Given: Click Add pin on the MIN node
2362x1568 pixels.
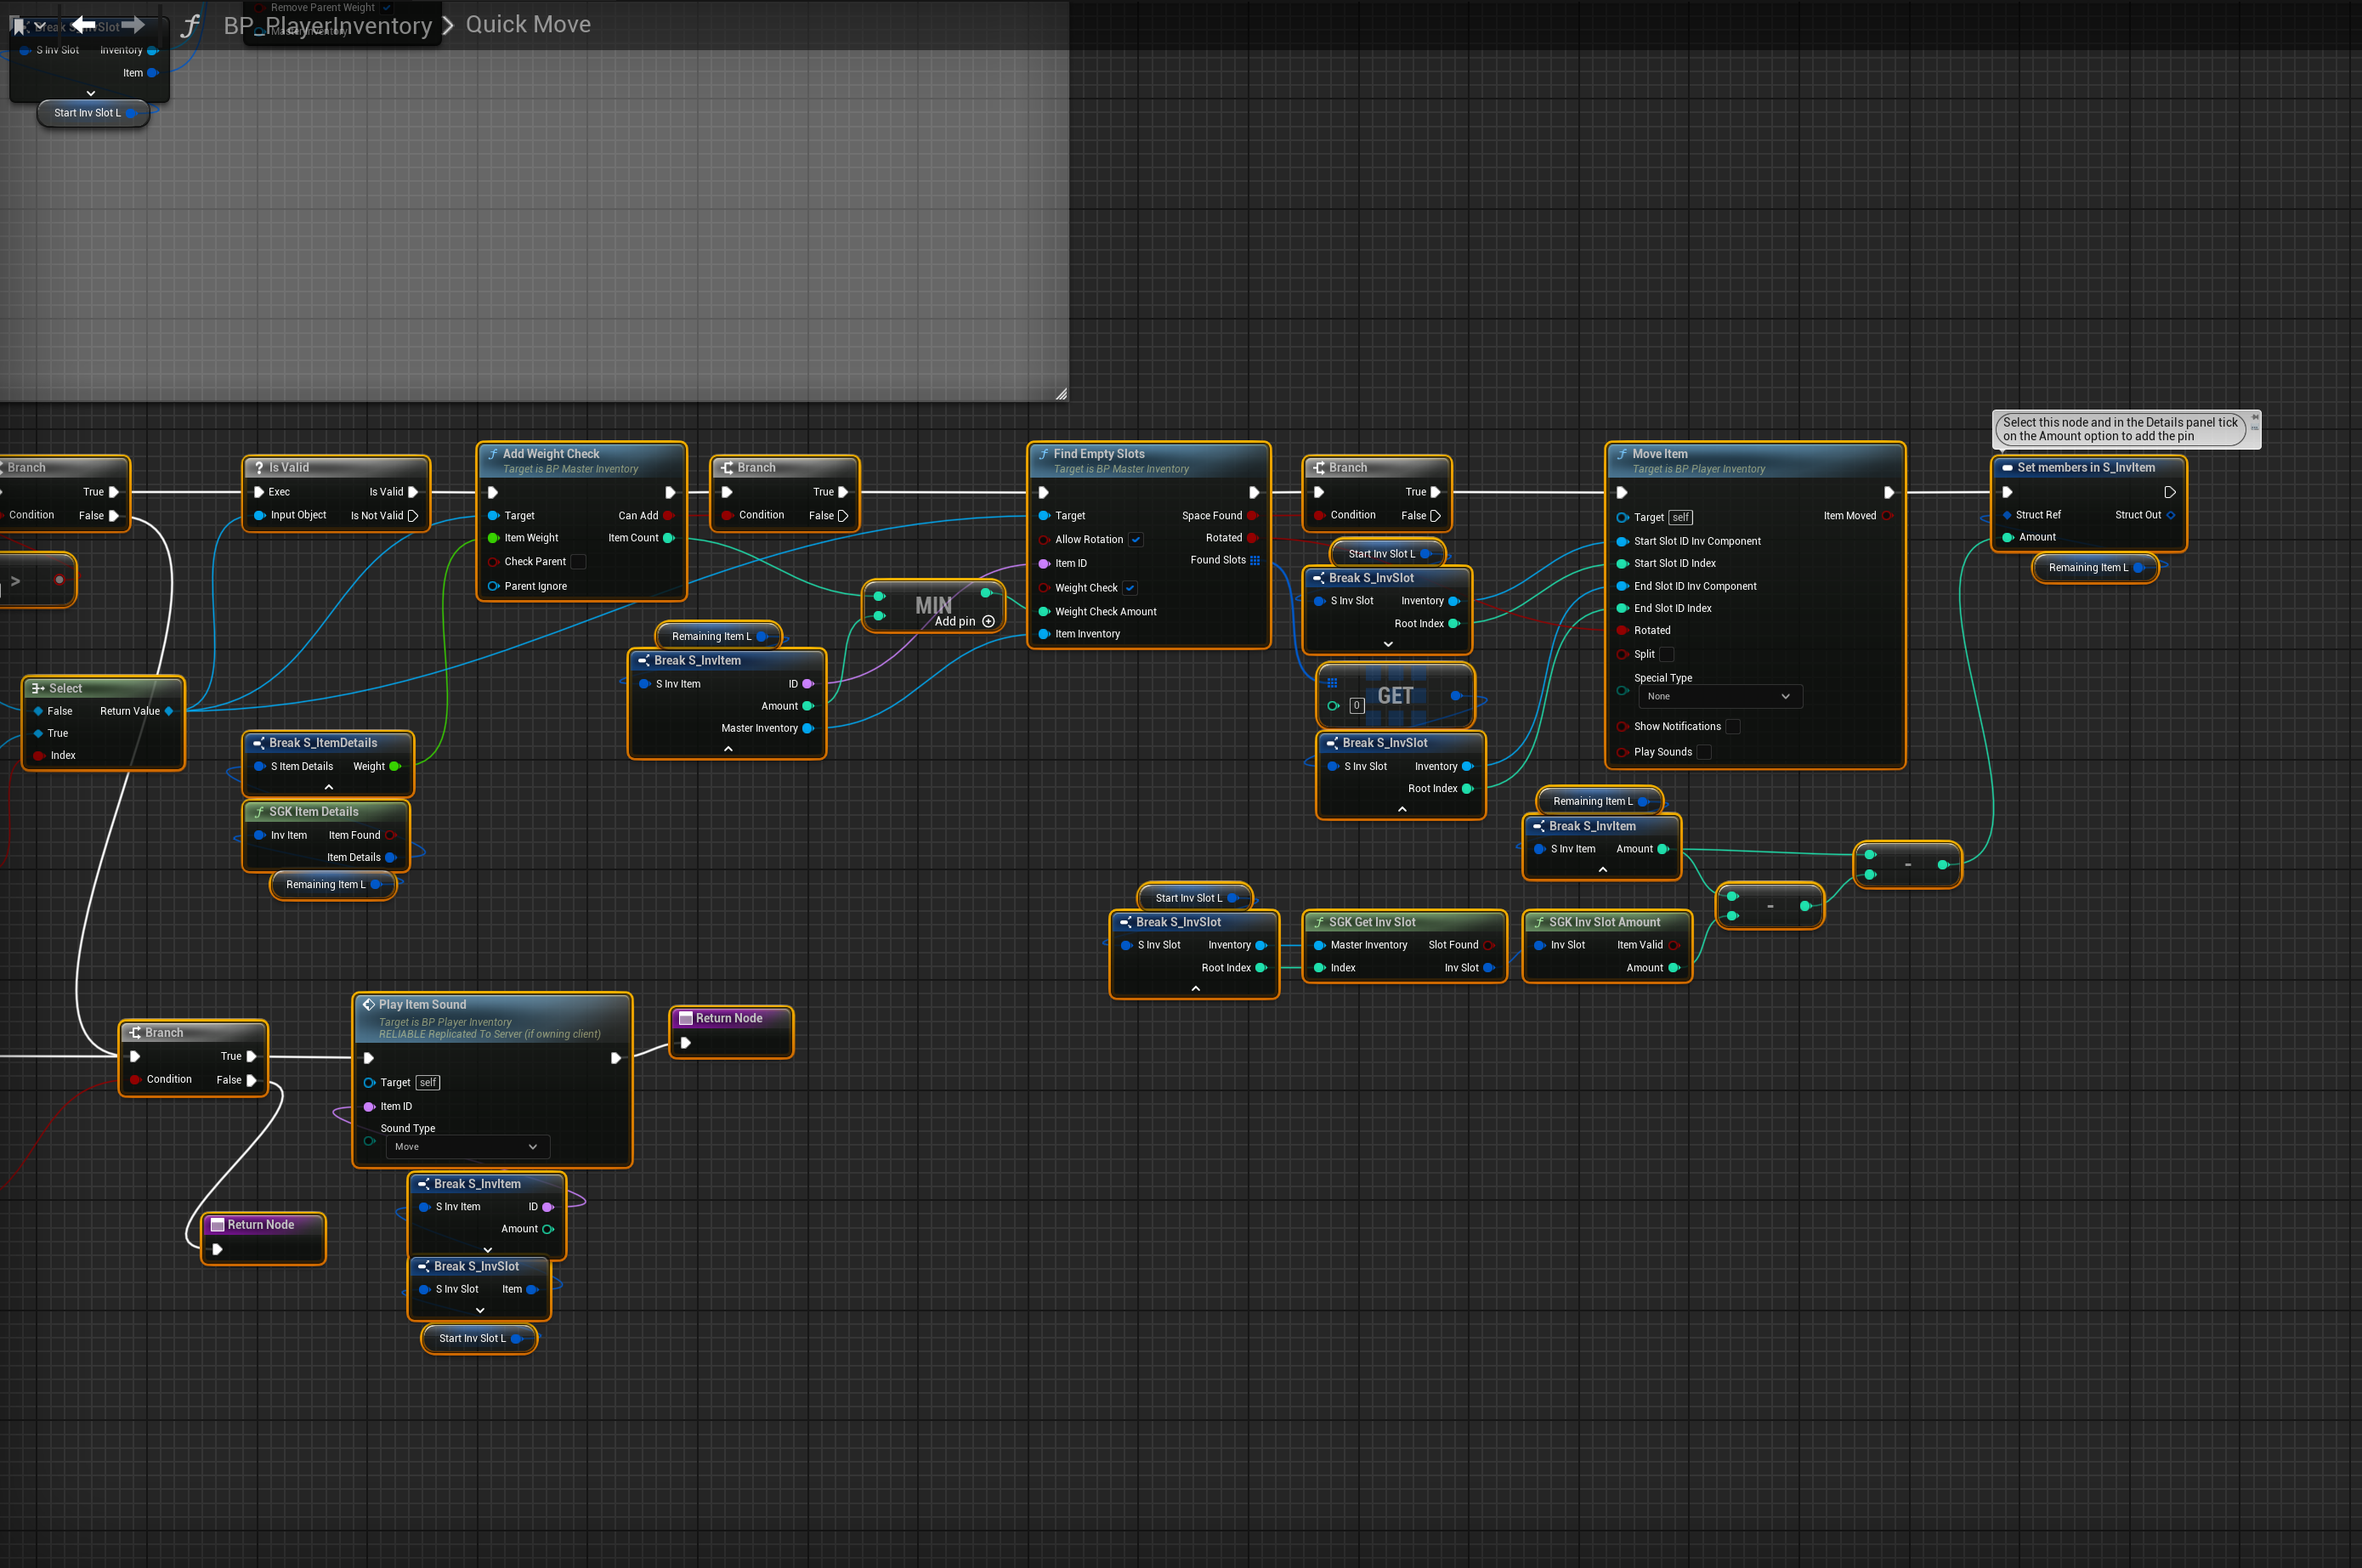Looking at the screenshot, I should (954, 621).
